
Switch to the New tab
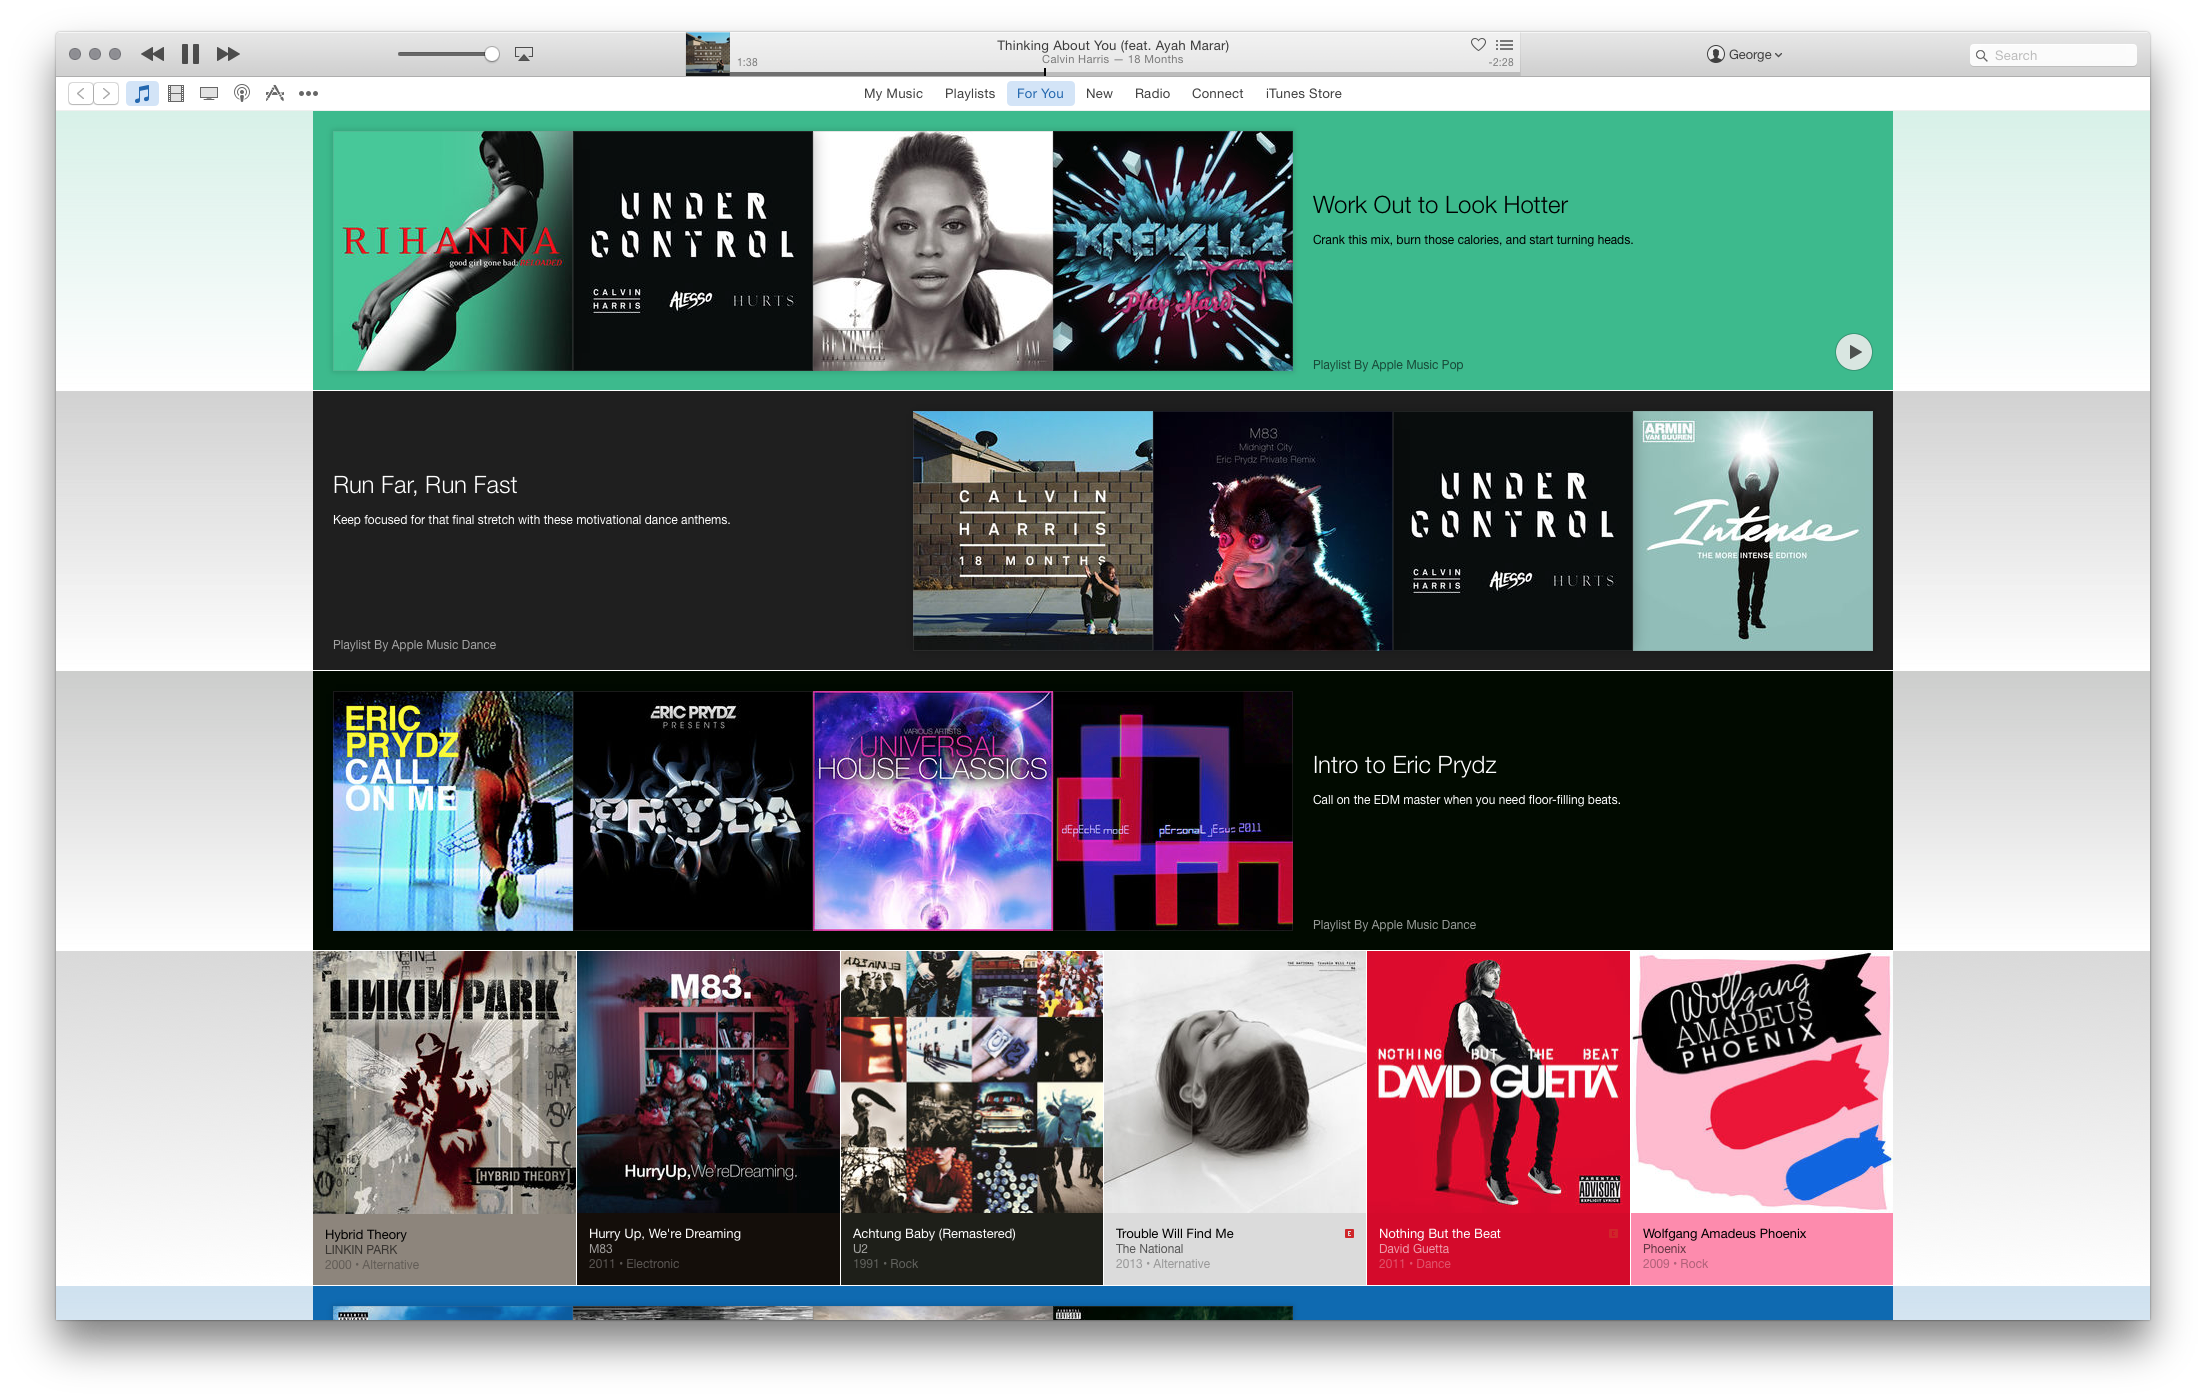(x=1099, y=93)
